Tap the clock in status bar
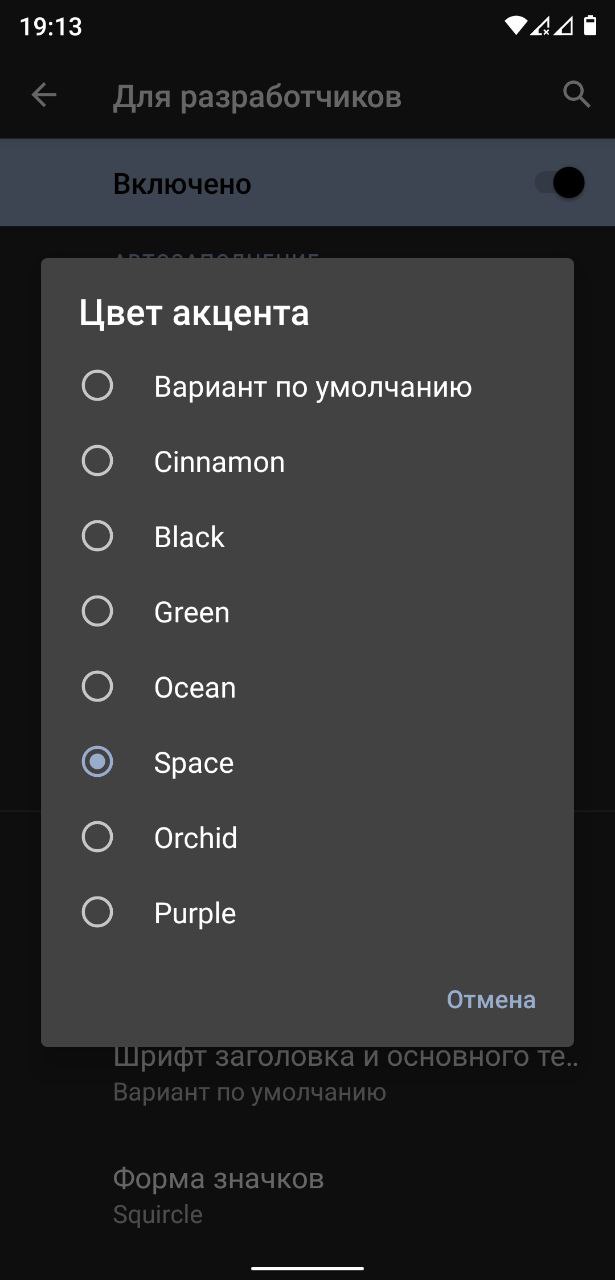 click(50, 27)
